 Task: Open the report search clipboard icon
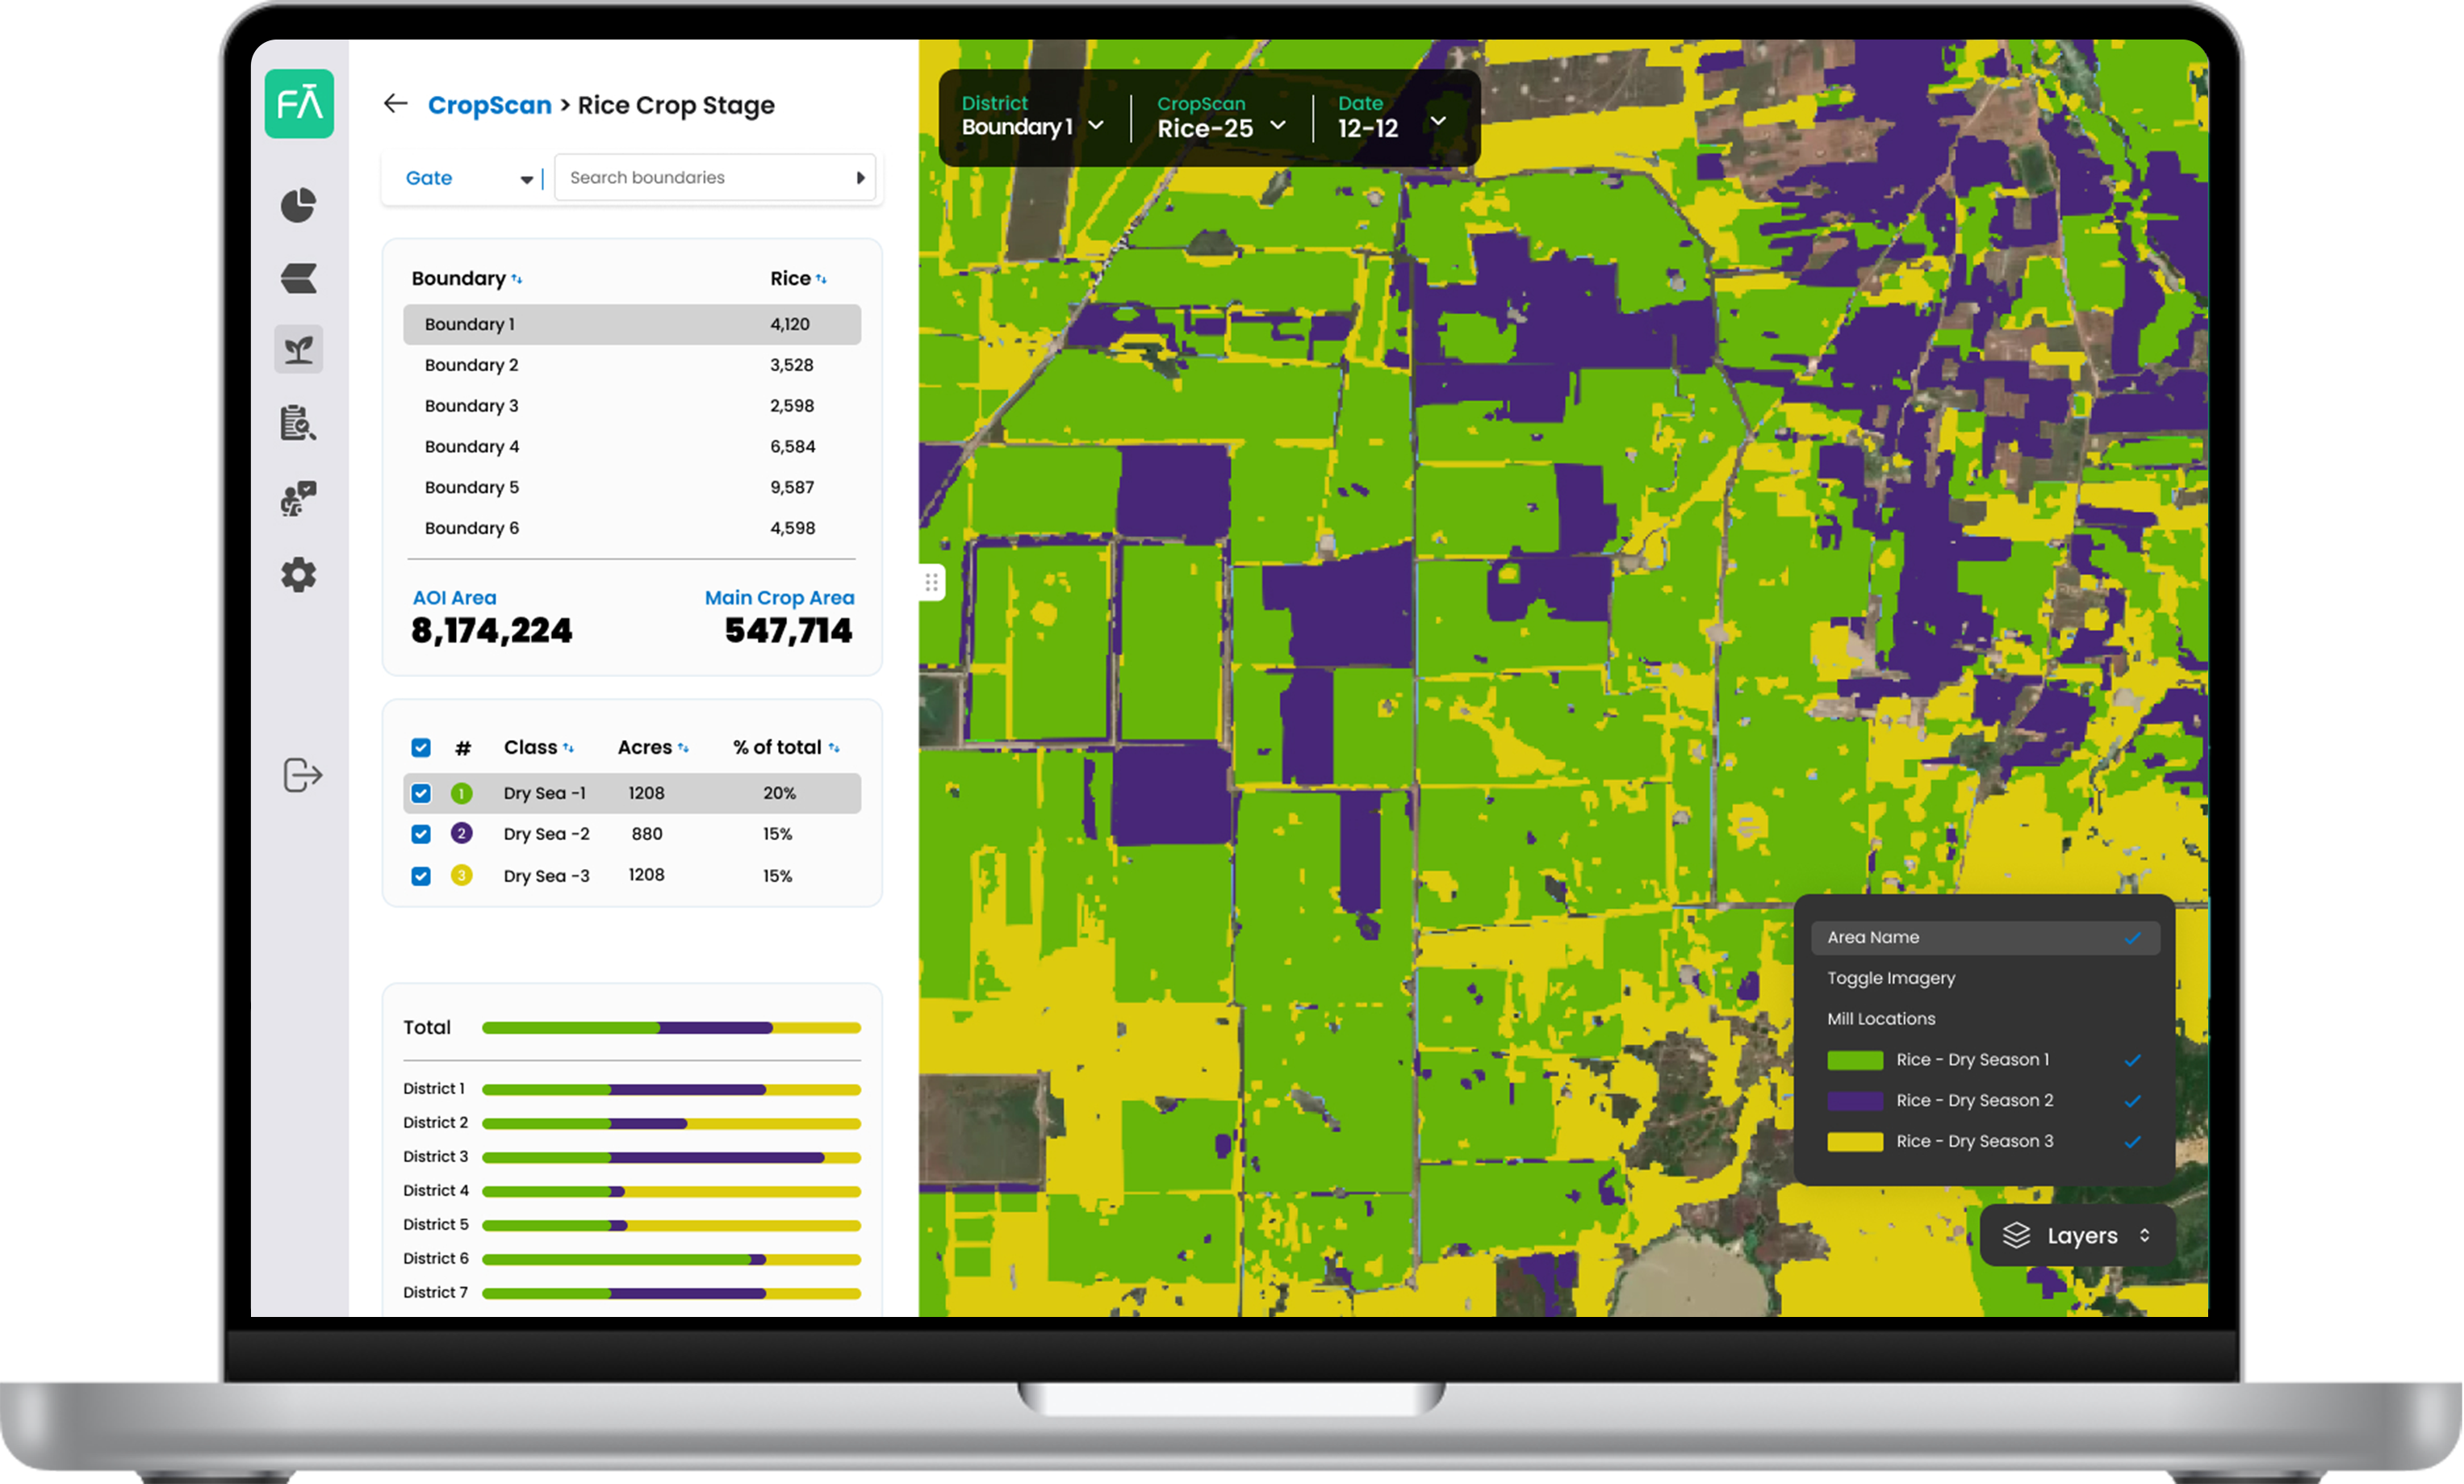coord(298,423)
